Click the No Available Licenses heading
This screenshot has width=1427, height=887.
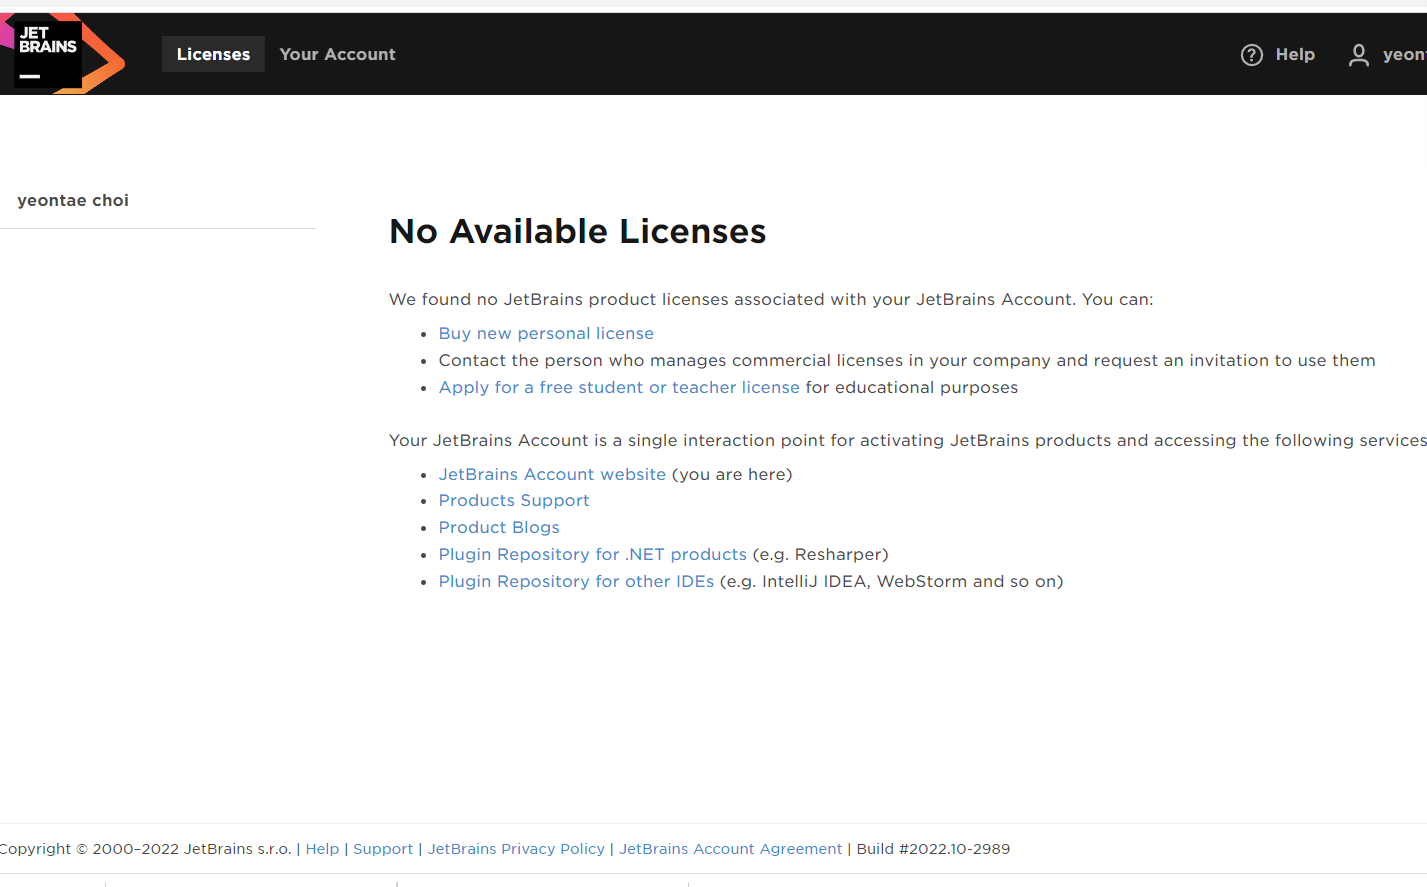[578, 231]
